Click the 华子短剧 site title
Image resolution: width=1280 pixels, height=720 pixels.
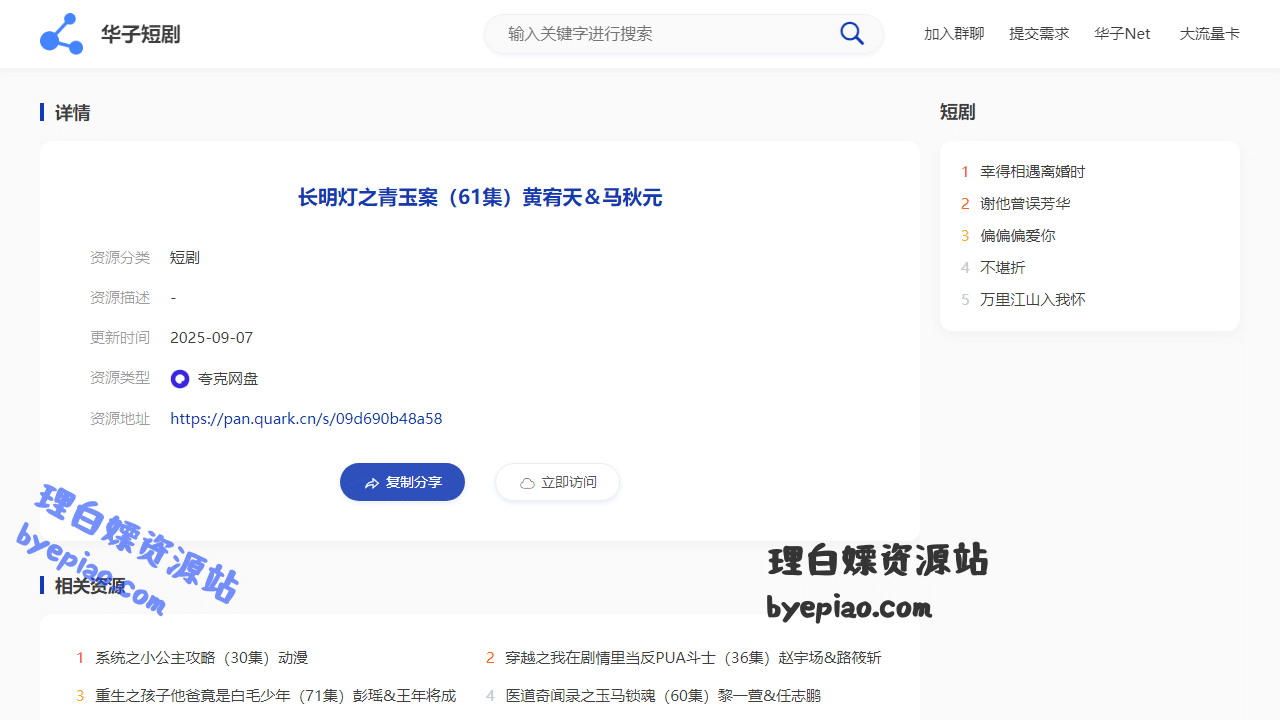click(140, 34)
